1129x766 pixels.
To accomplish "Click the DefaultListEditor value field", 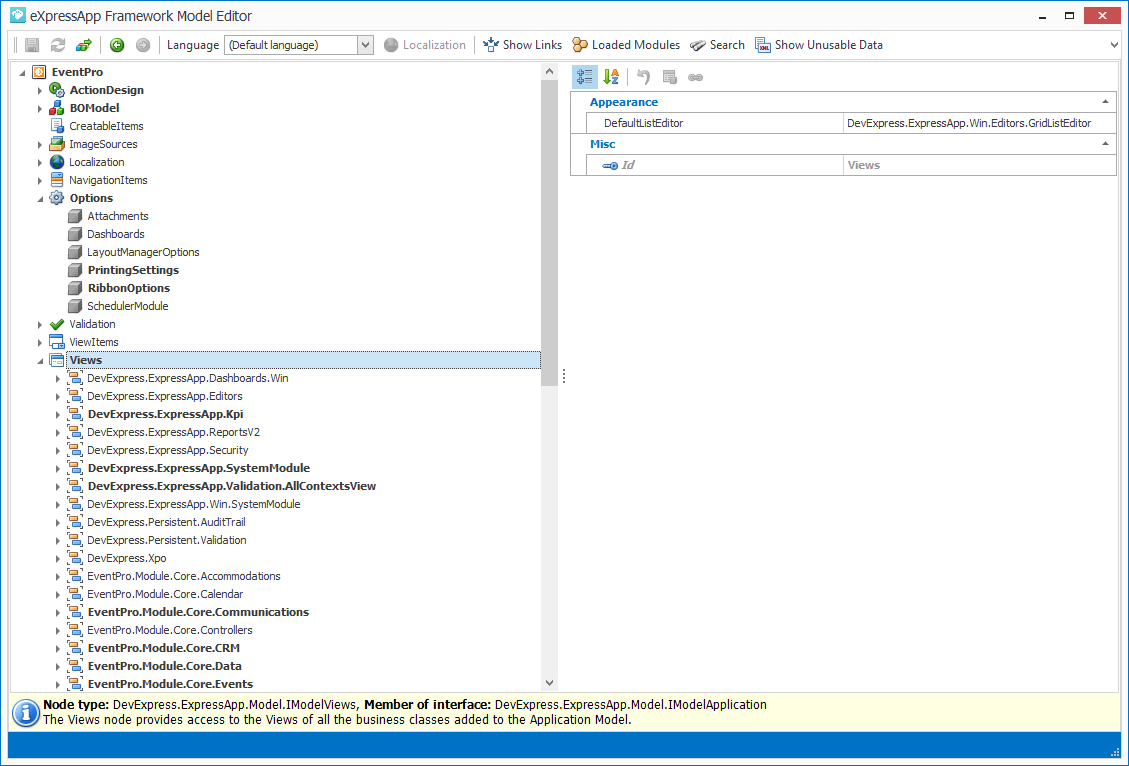I will 979,123.
